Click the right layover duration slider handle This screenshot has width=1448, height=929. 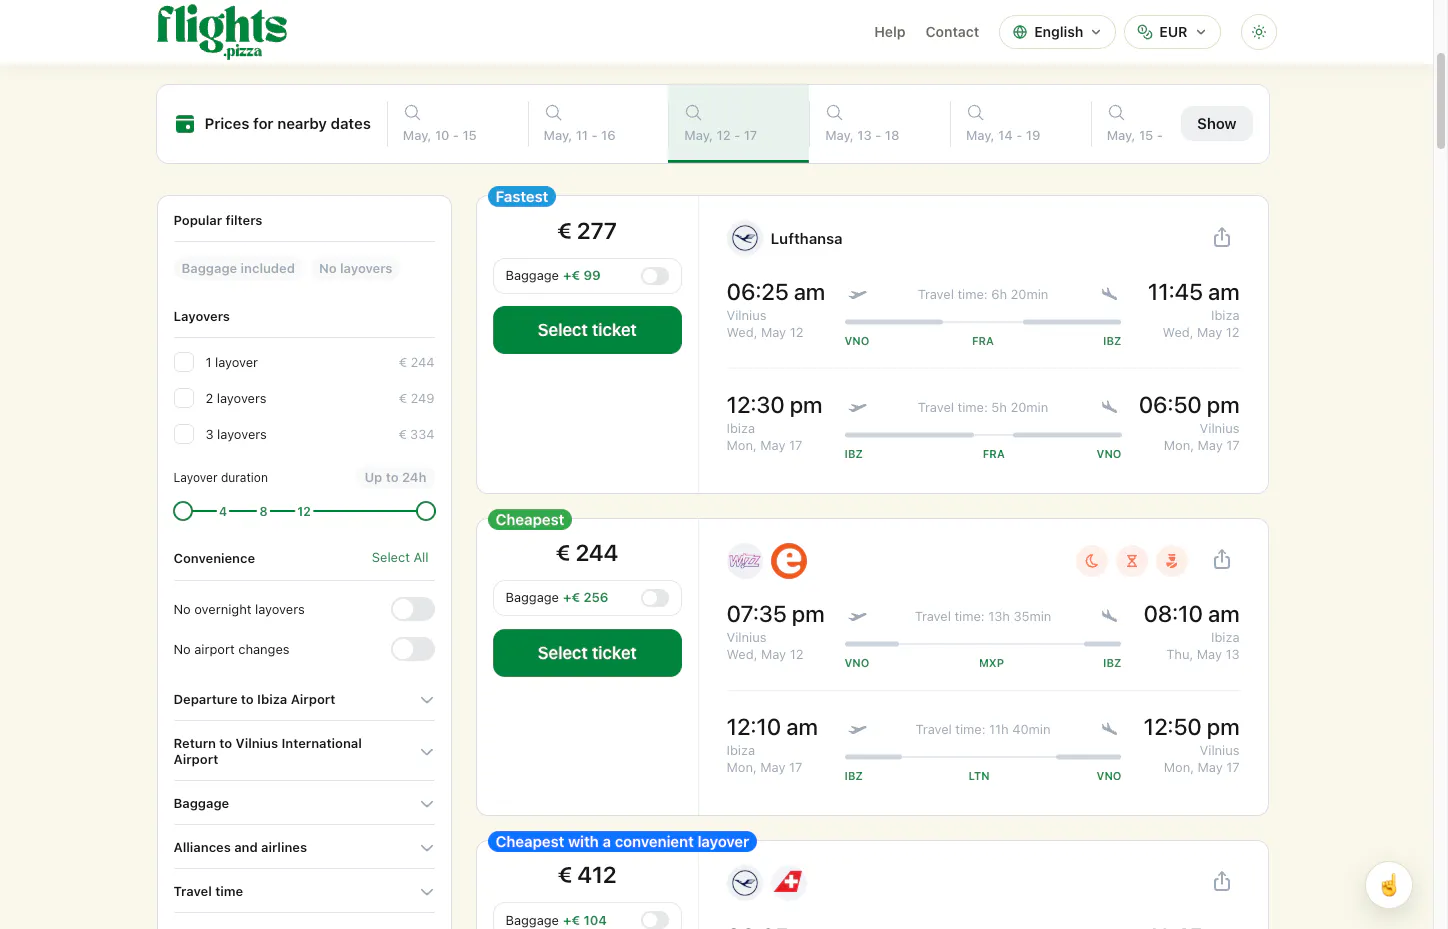pyautogui.click(x=426, y=511)
